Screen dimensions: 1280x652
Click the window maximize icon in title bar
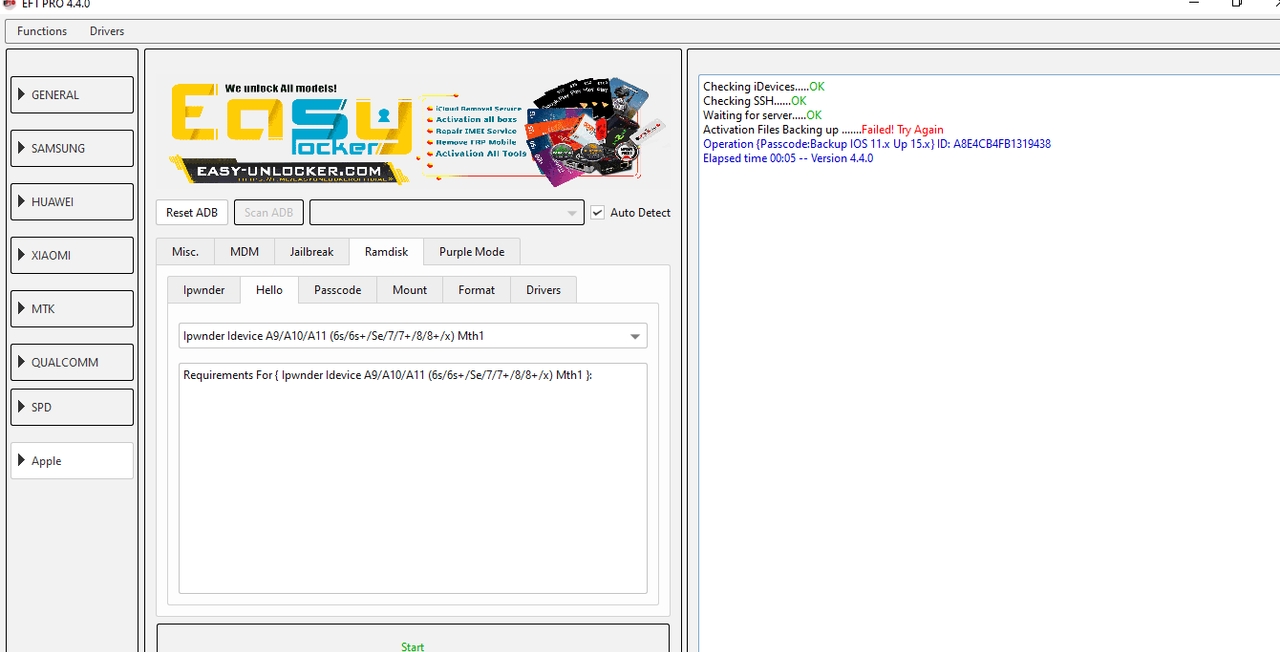tap(1238, 4)
